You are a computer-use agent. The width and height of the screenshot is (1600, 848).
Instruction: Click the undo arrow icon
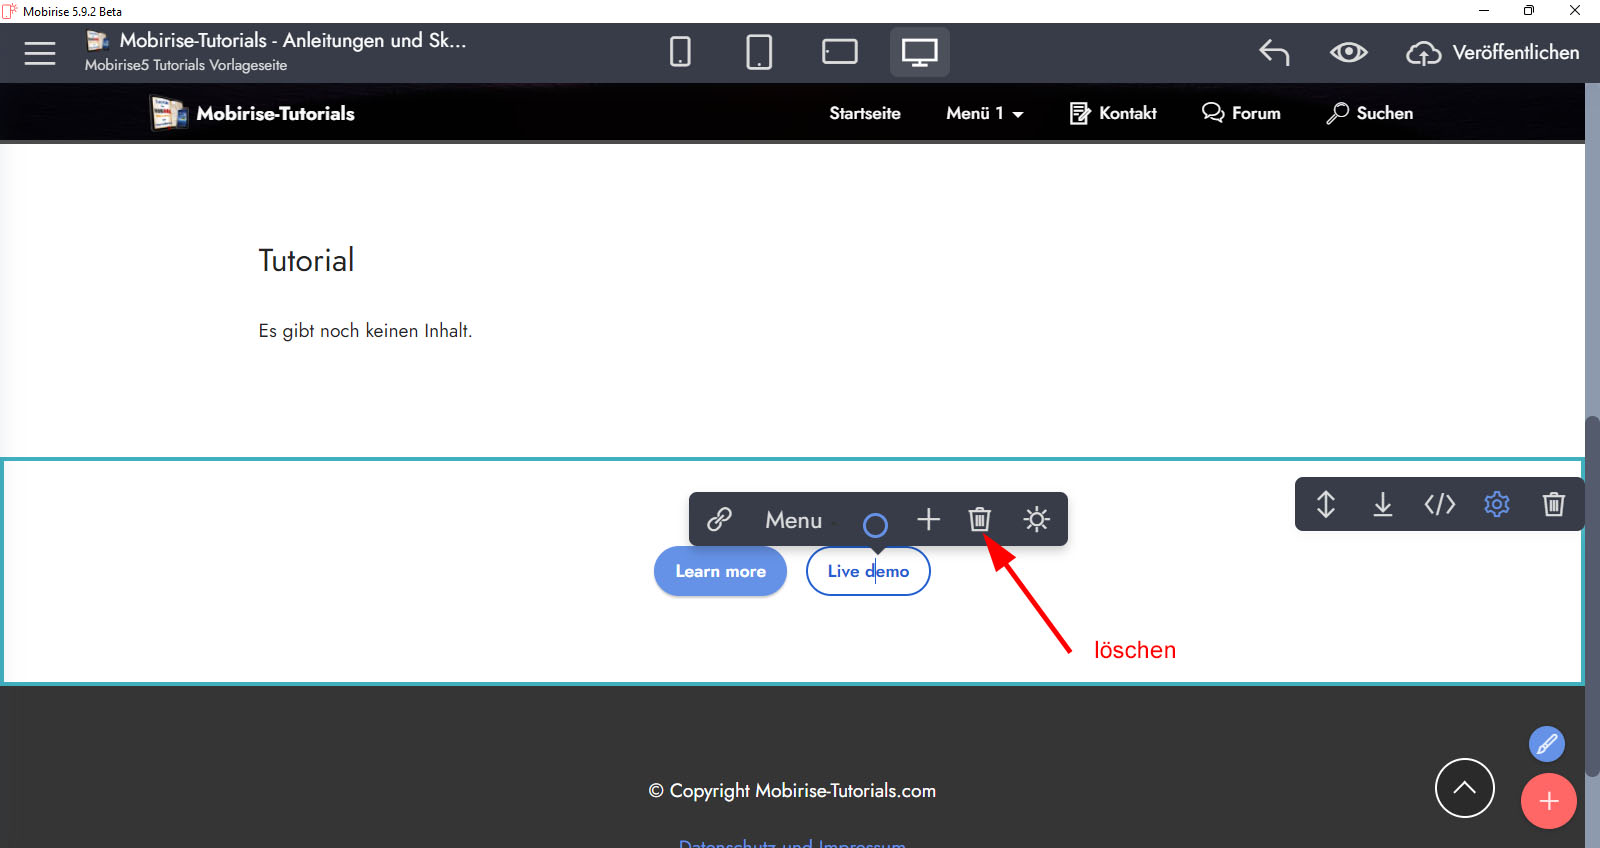click(x=1274, y=52)
